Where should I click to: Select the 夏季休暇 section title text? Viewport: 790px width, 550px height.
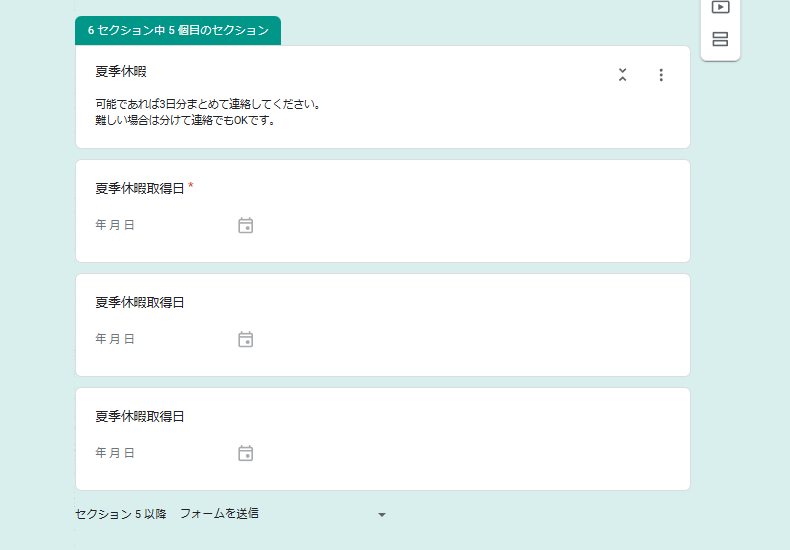(121, 72)
